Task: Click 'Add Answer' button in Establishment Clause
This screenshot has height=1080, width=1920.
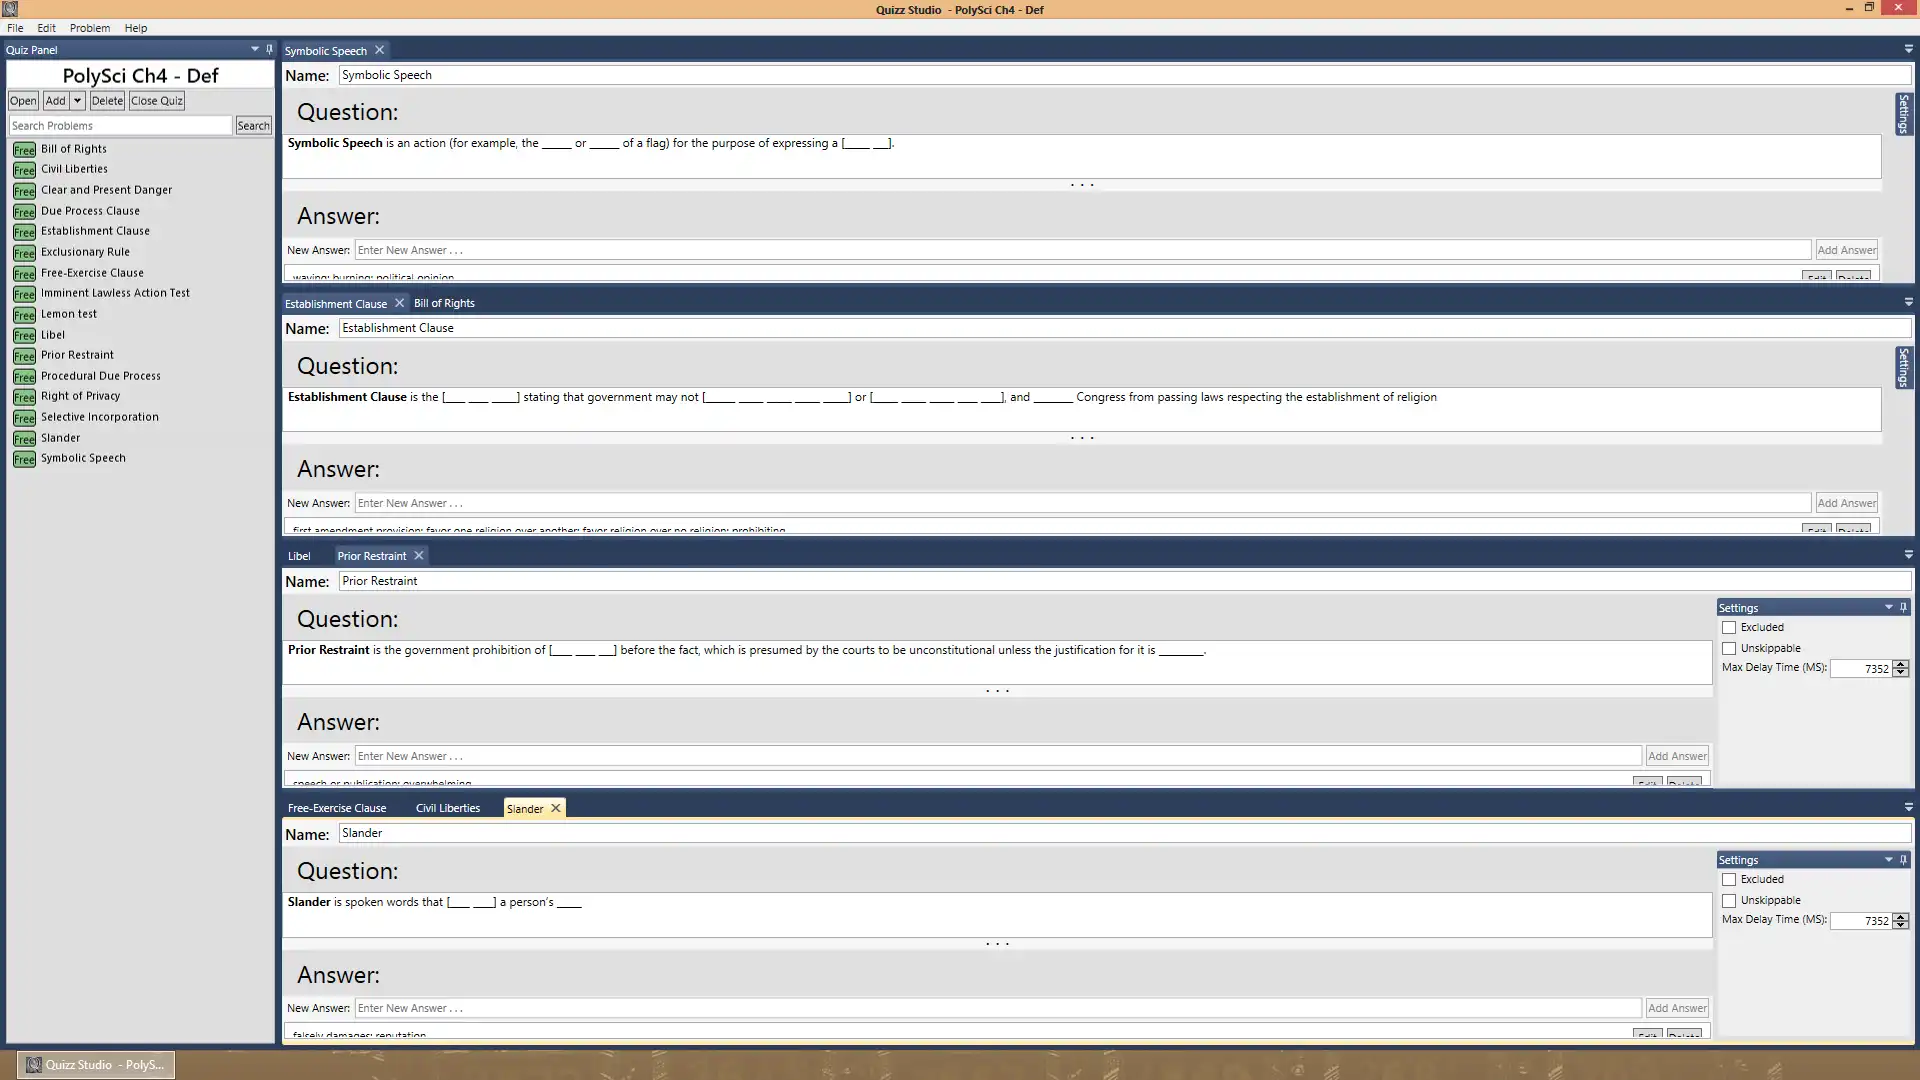Action: point(1846,502)
